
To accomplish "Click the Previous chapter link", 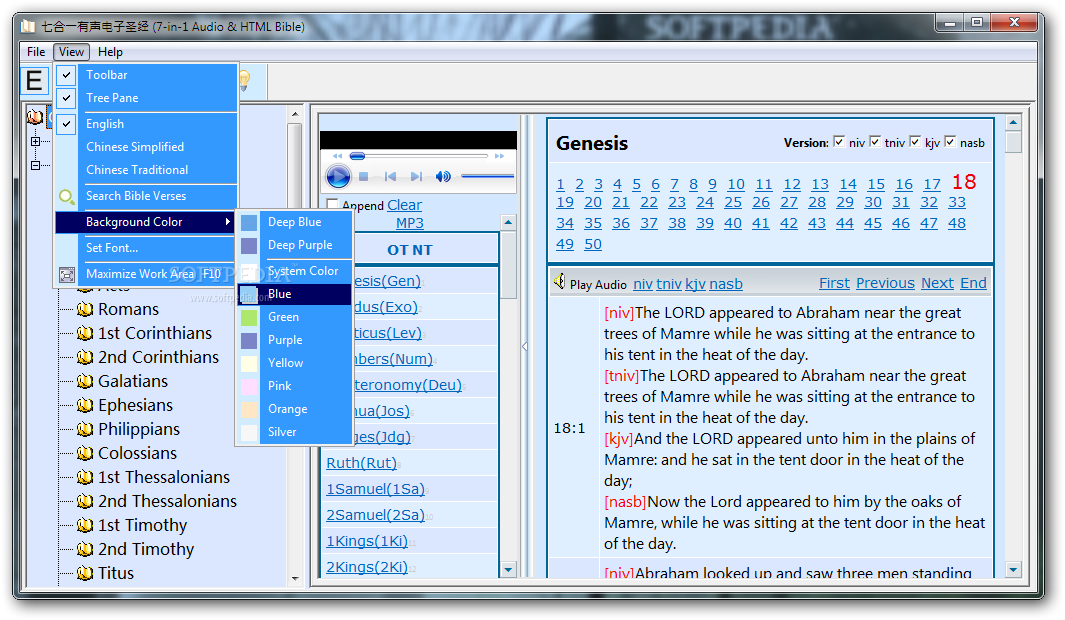I will 885,283.
